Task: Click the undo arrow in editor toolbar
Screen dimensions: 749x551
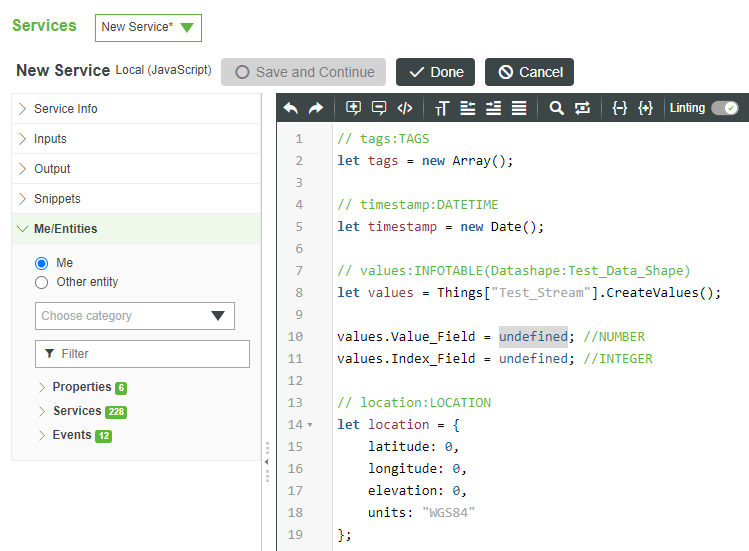Action: coord(291,108)
